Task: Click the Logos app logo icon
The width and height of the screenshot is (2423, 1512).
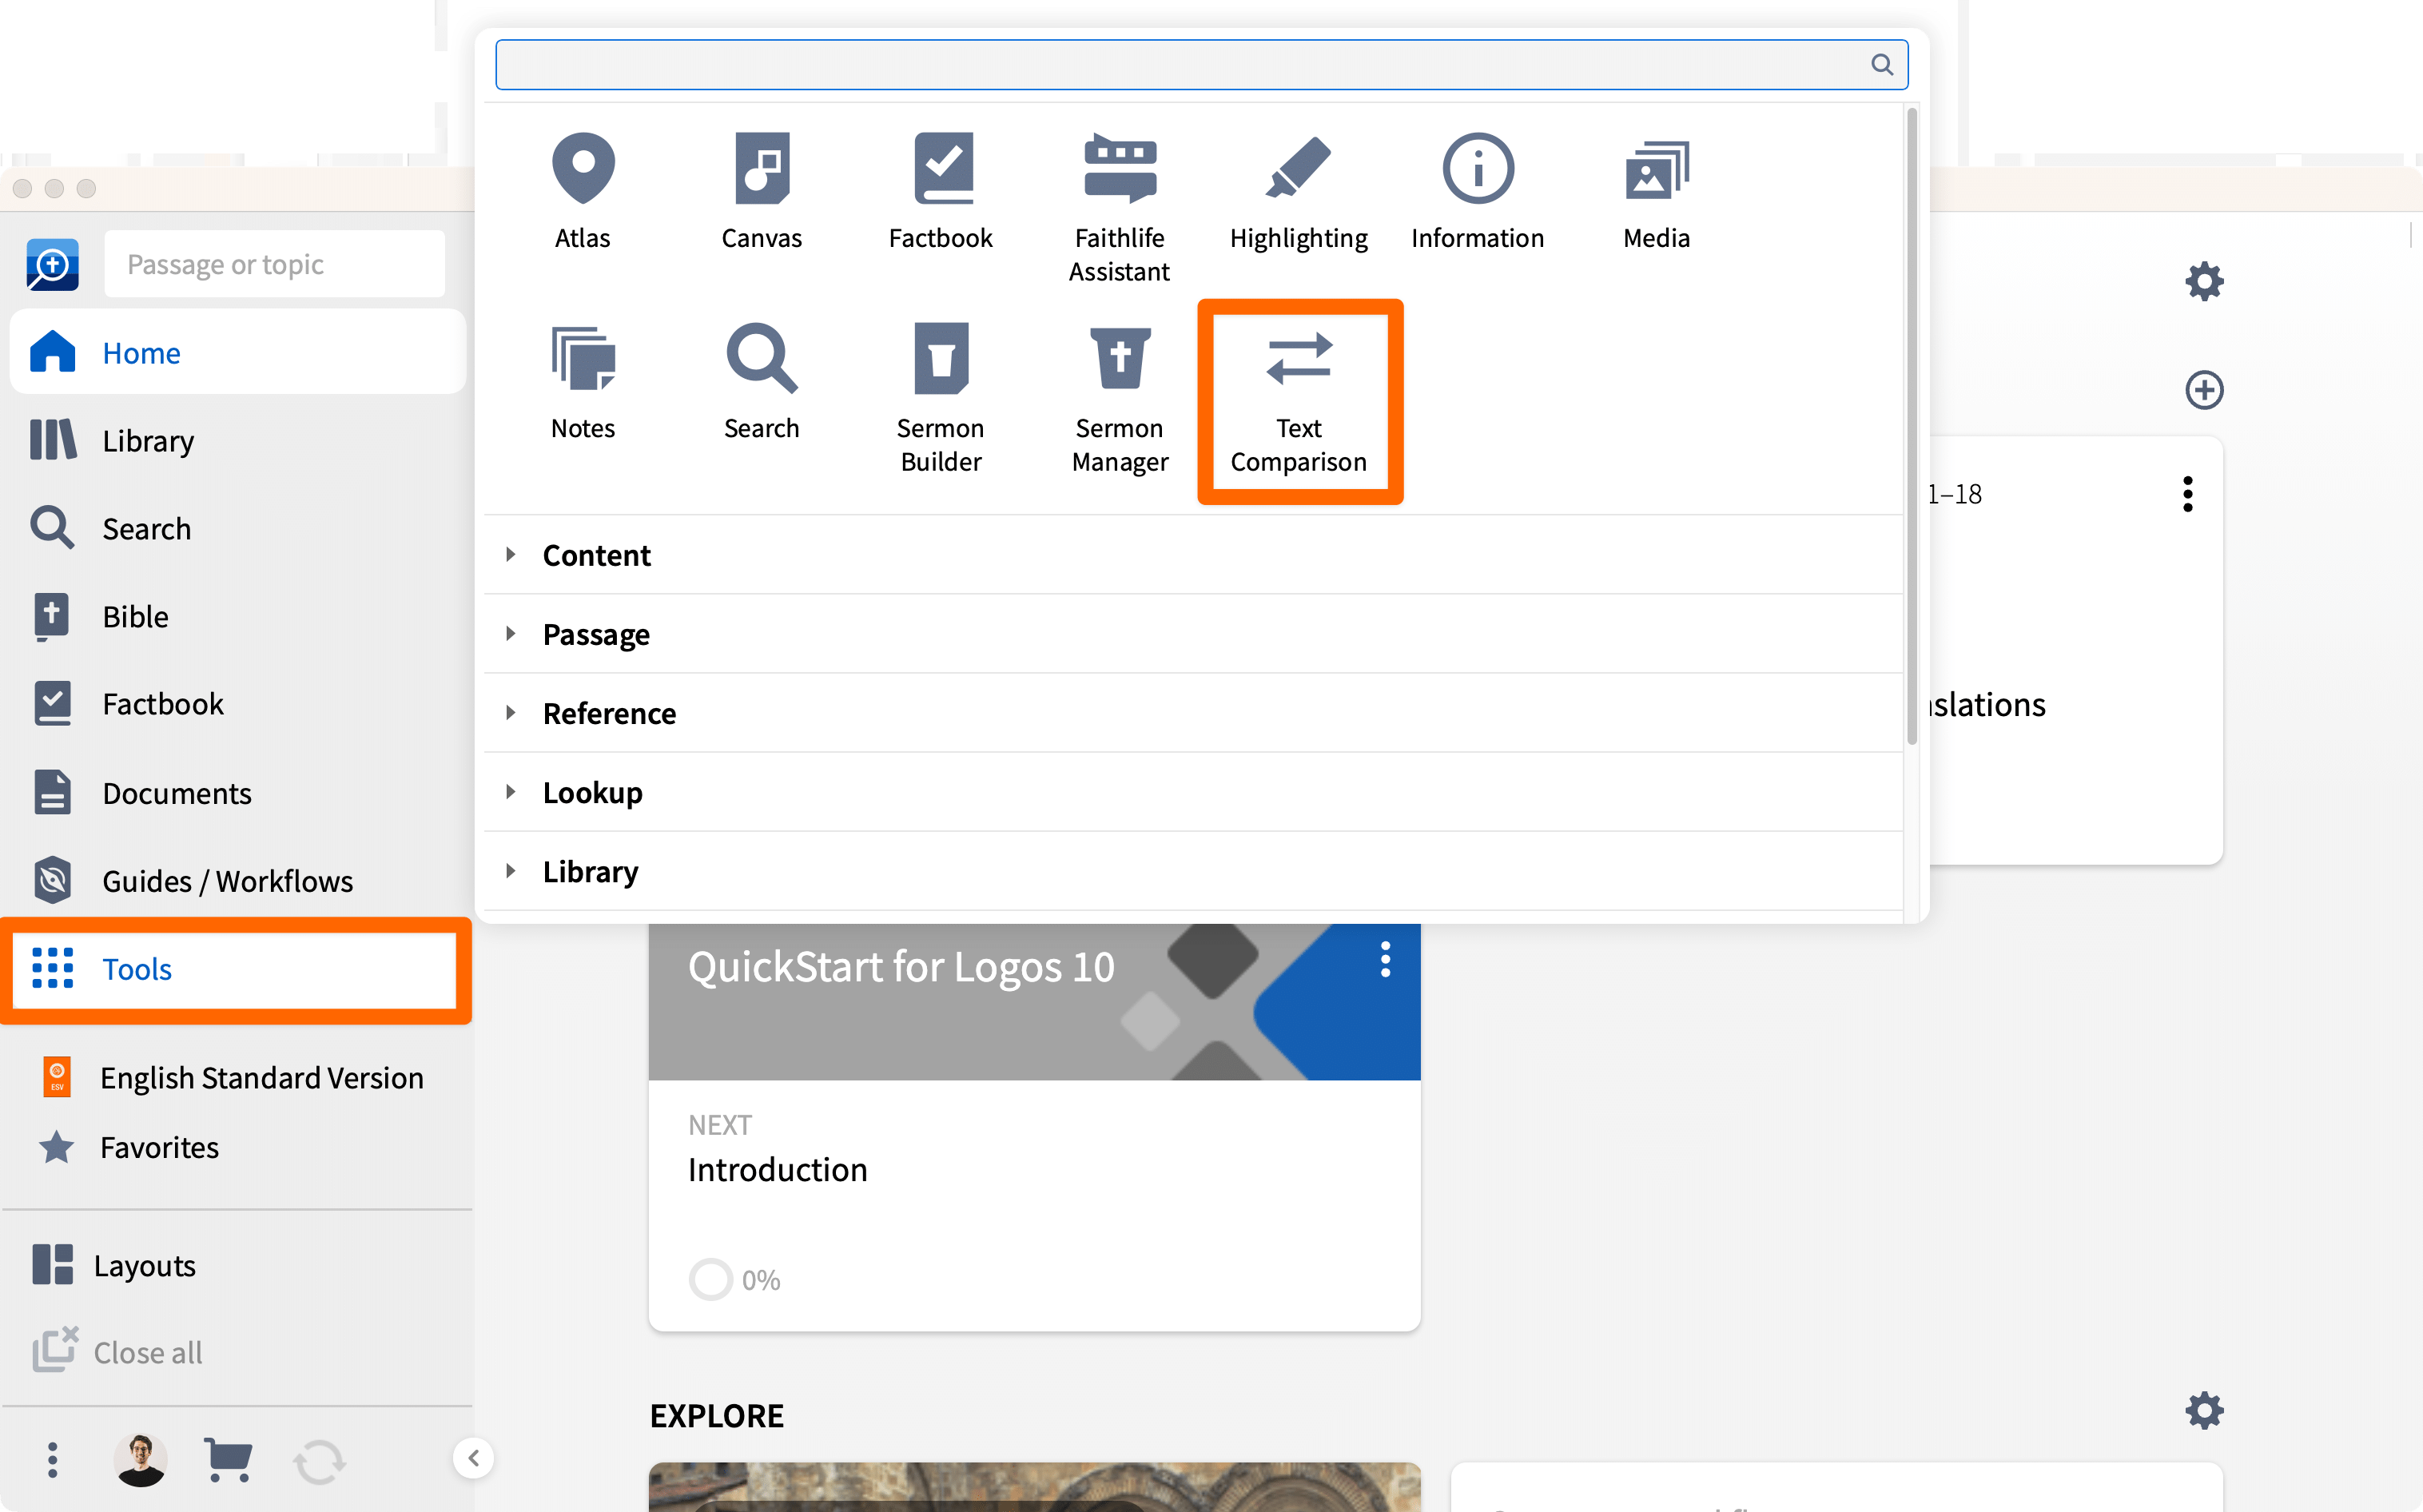Action: 53,264
